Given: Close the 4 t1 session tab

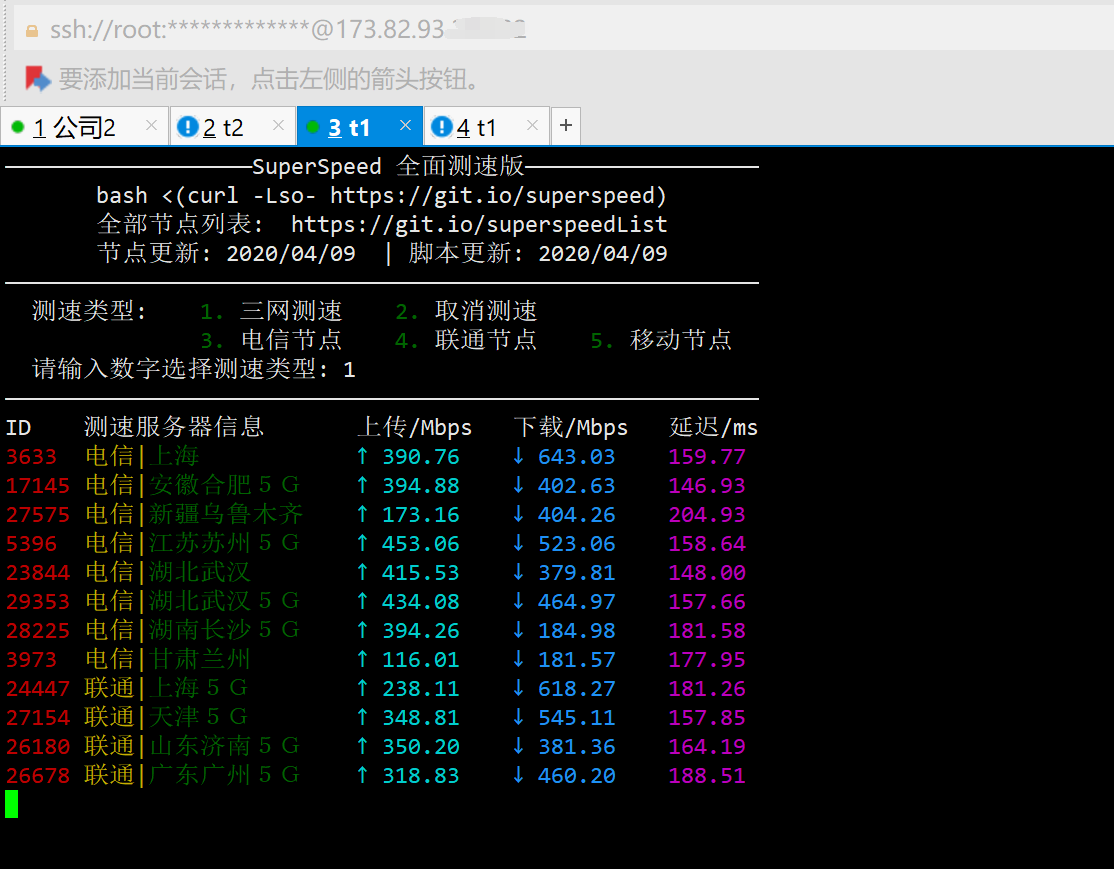Looking at the screenshot, I should pyautogui.click(x=532, y=126).
